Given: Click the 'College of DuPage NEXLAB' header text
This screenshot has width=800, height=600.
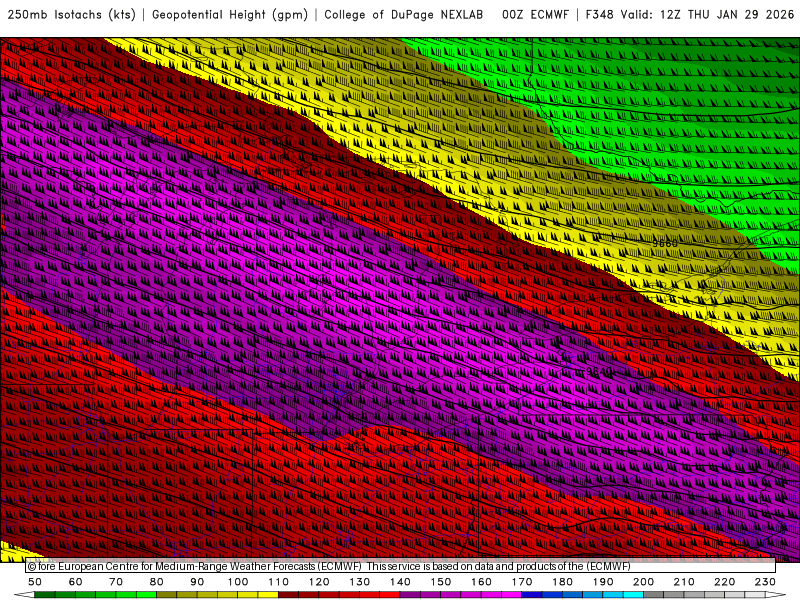Looking at the screenshot, I should (404, 15).
